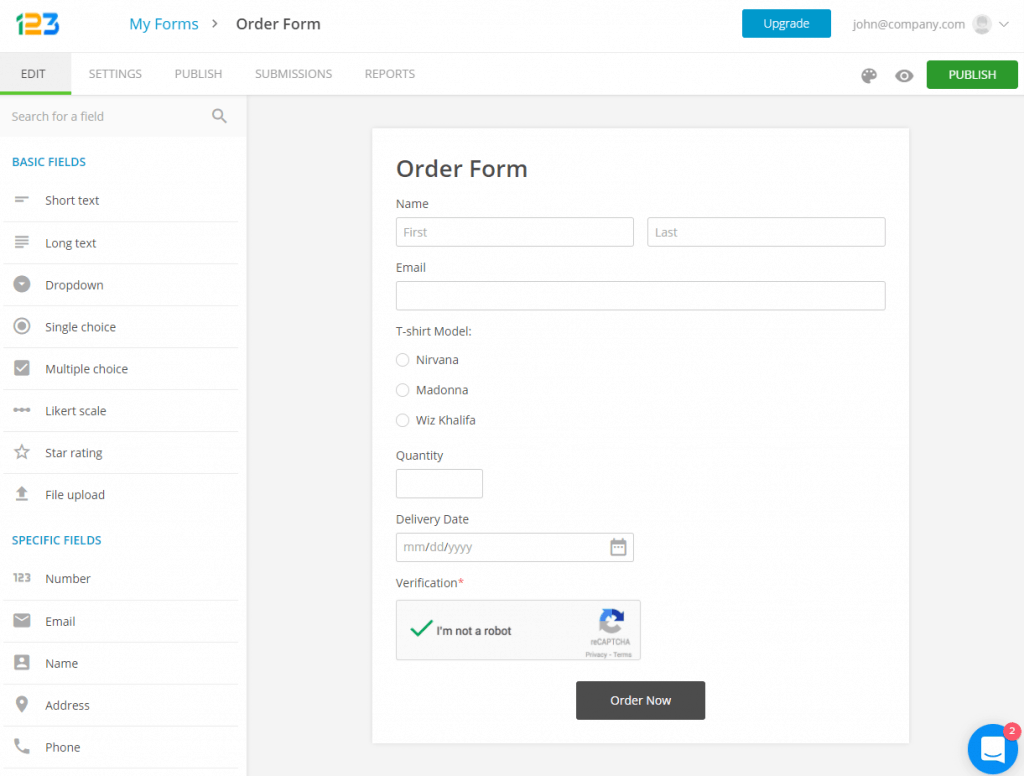Screen dimensions: 1024x776
Task: Open the reCAPTCHA Terms link
Action: [x=622, y=655]
